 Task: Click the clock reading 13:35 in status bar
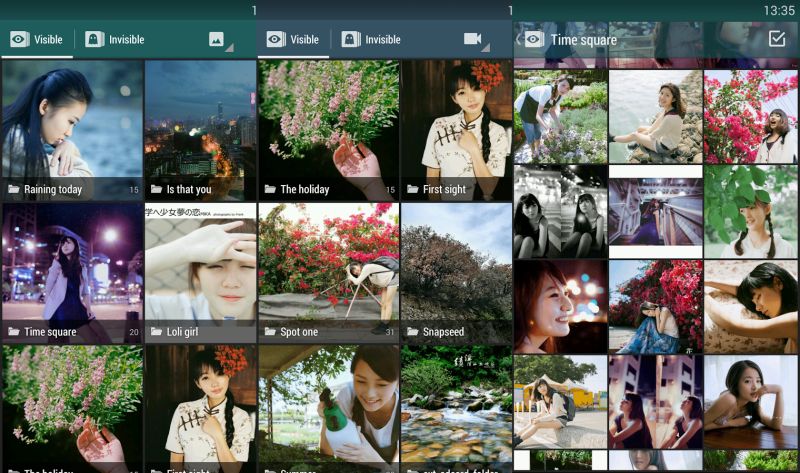779,10
